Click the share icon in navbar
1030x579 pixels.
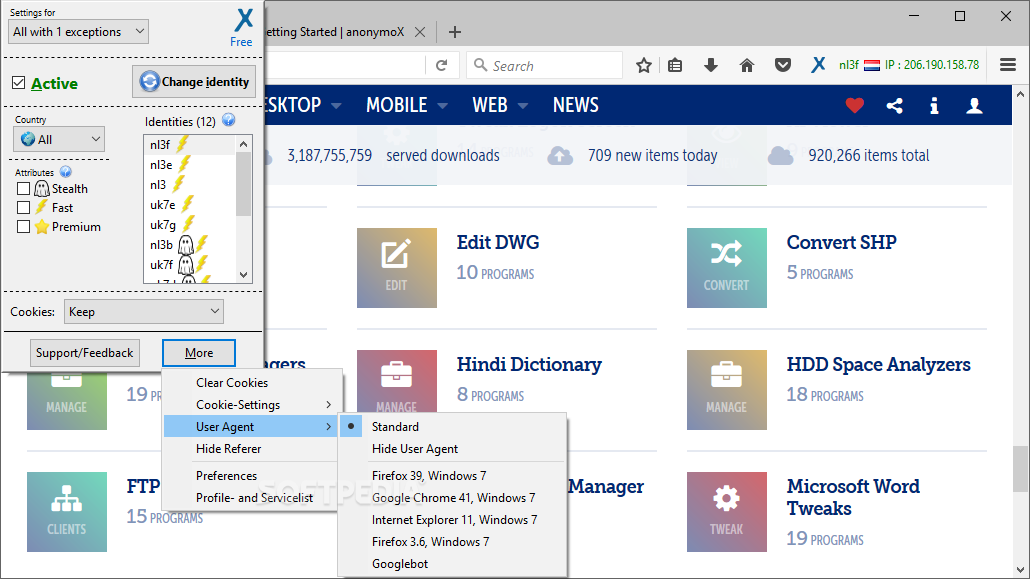[894, 105]
